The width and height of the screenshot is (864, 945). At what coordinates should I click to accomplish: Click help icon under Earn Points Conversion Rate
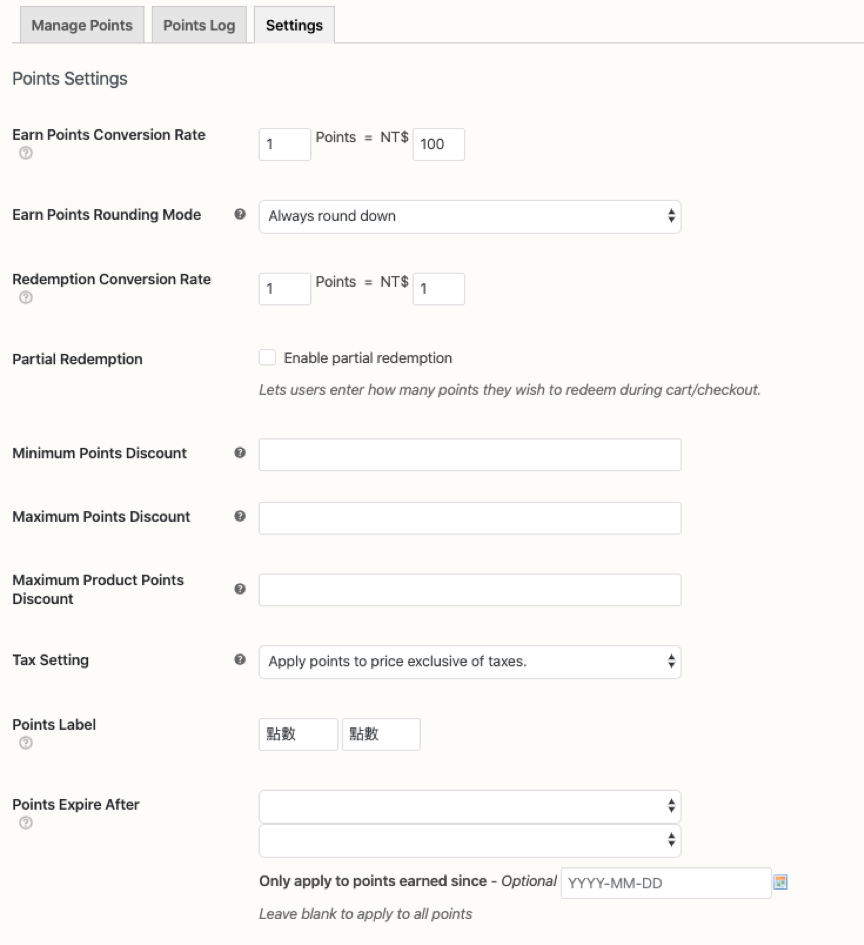point(23,155)
